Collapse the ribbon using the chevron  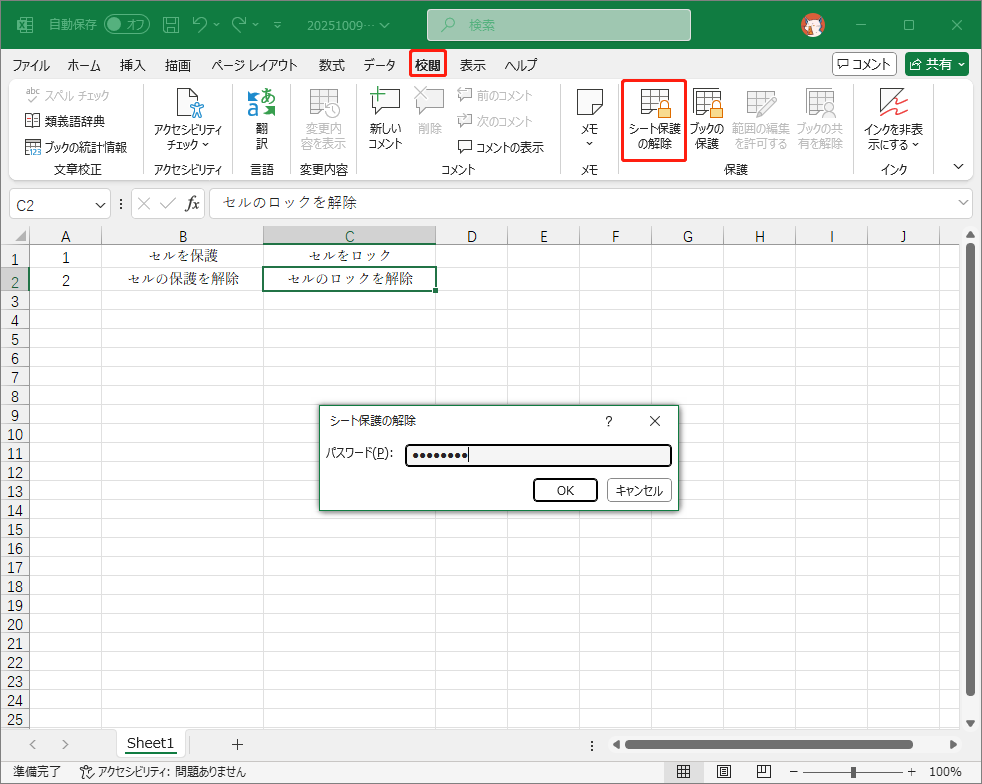pos(958,167)
